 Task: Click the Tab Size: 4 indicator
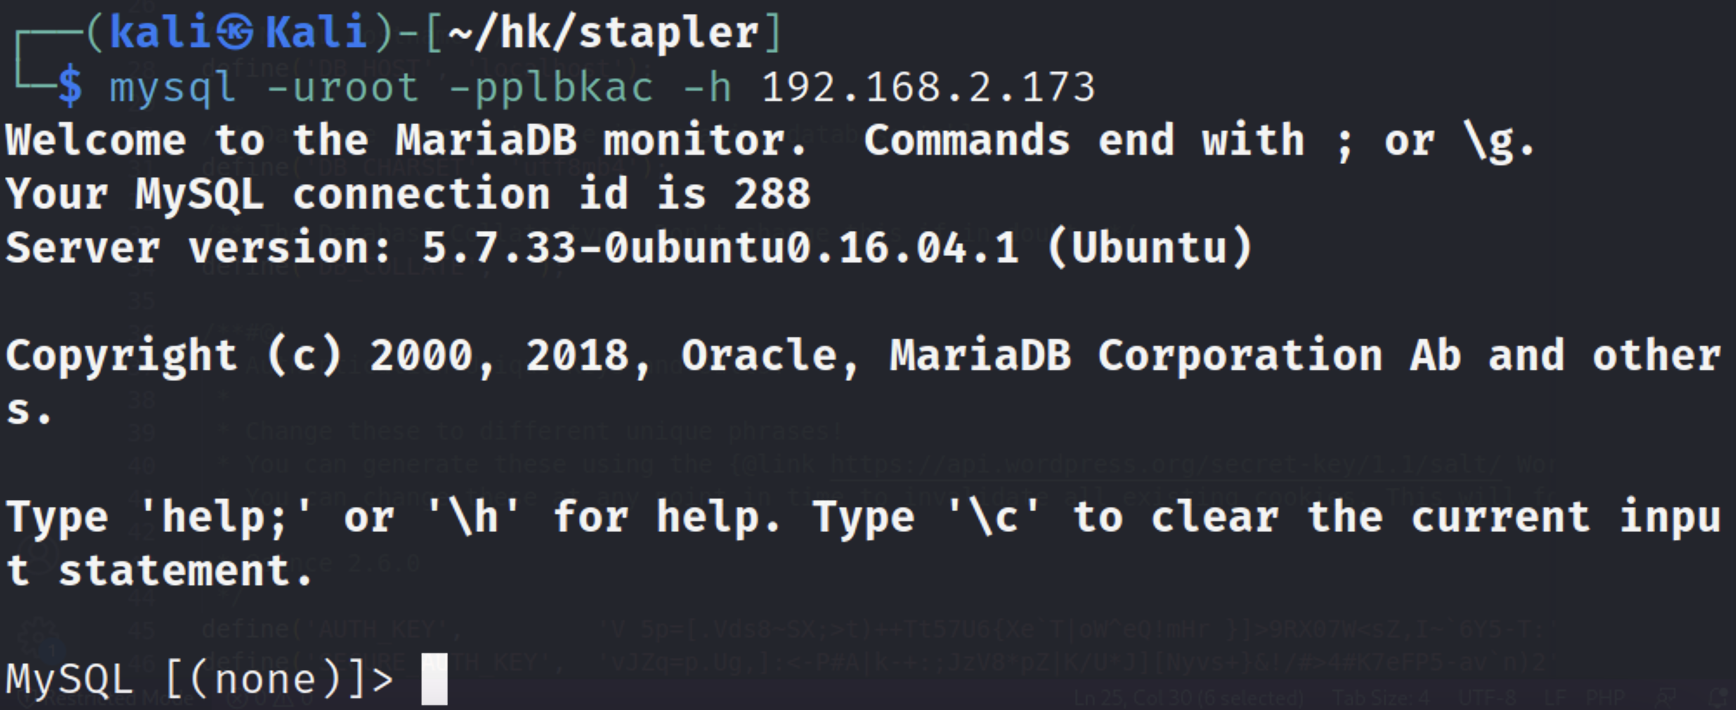(x=1381, y=697)
